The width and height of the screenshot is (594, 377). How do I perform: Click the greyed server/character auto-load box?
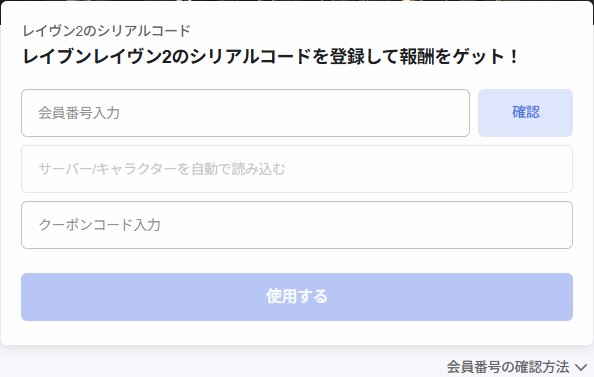[297, 169]
